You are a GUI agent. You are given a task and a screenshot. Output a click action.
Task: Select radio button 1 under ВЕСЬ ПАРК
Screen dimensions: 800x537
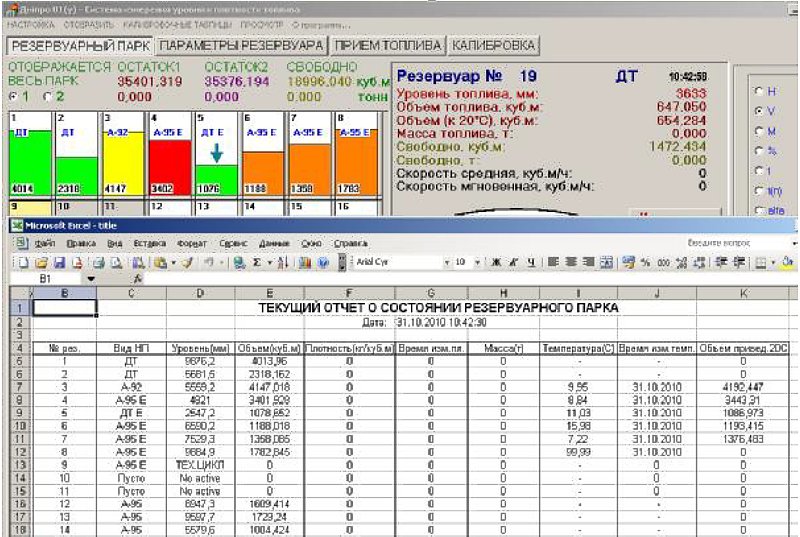14,96
